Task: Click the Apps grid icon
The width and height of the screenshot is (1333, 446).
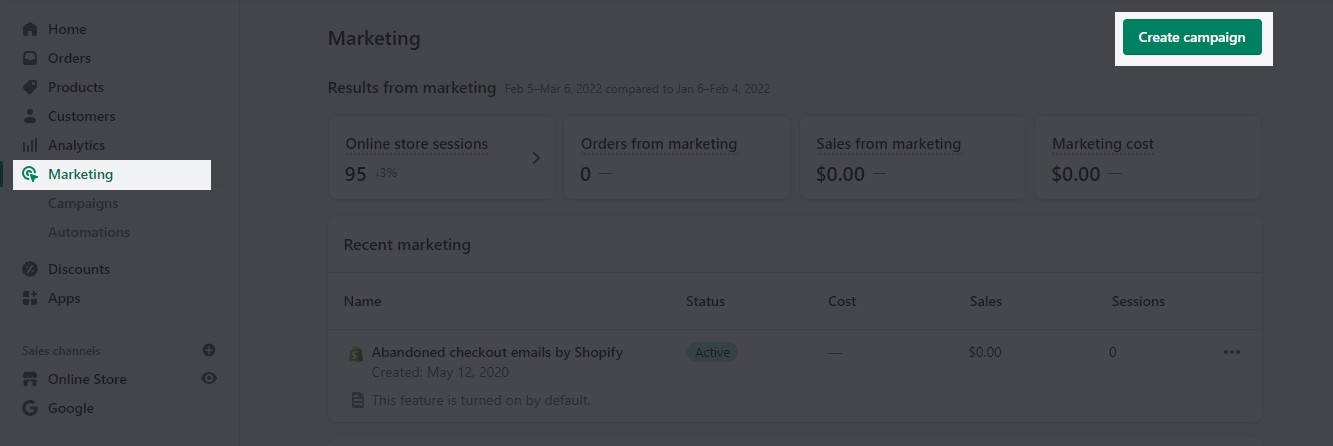Action: [30, 298]
